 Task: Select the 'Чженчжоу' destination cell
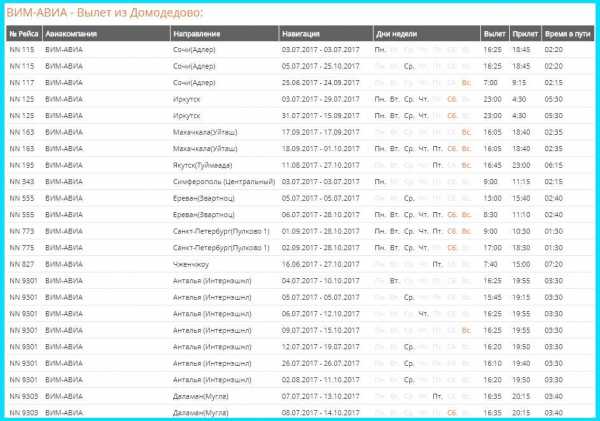[190, 264]
